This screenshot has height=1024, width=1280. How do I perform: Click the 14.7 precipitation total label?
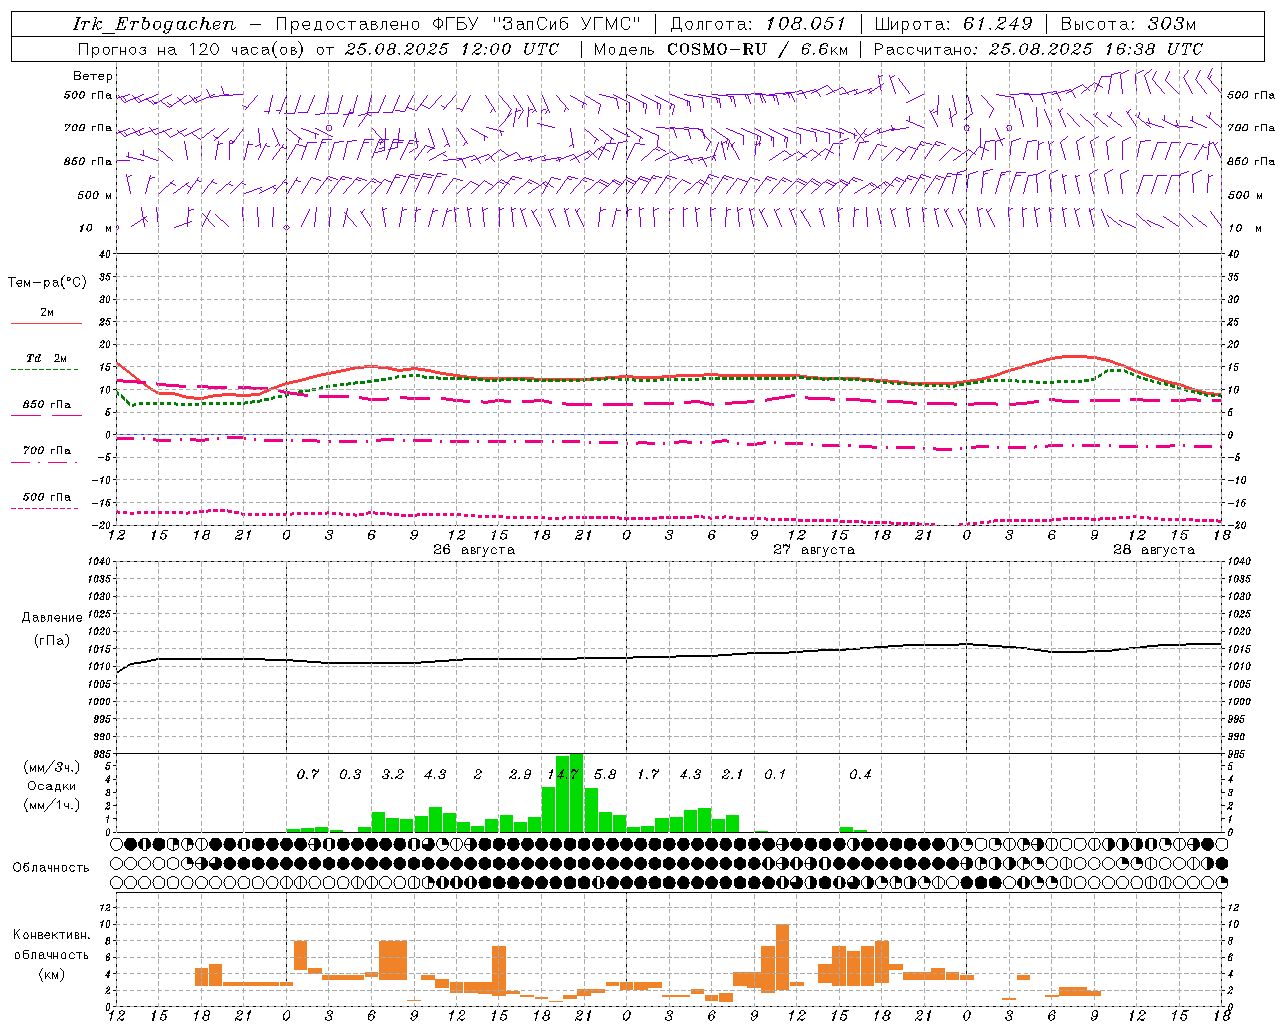(x=563, y=774)
